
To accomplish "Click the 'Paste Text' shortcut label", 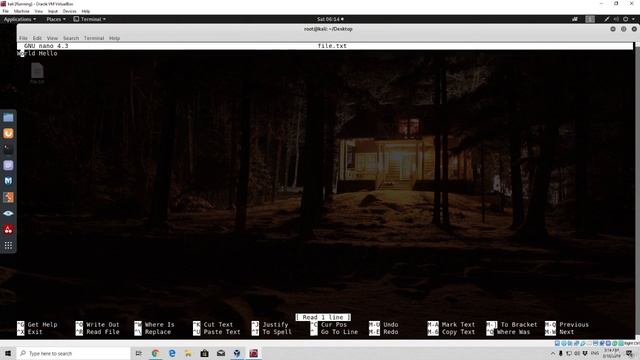I will click(222, 332).
